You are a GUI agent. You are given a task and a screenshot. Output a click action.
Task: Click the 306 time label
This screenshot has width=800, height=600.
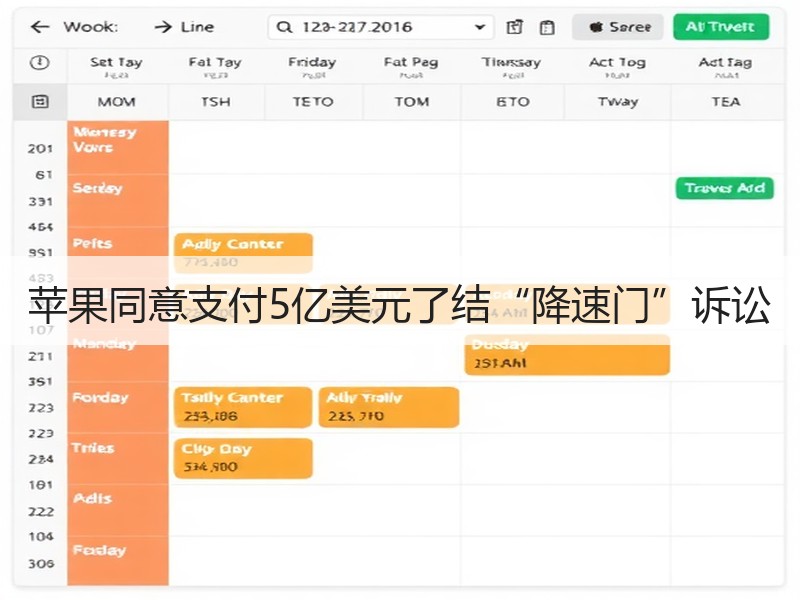(41, 564)
